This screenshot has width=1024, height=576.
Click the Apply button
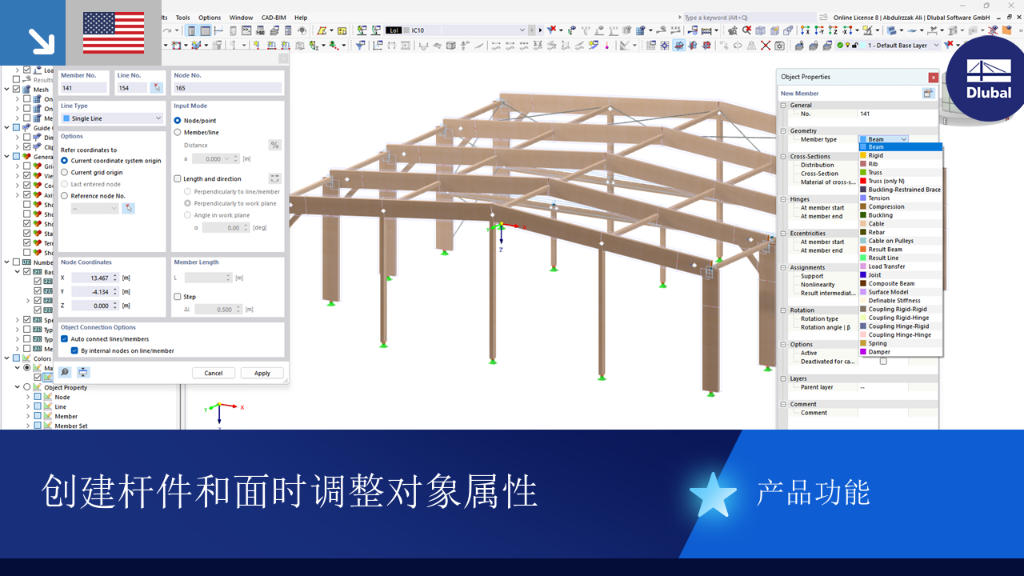(262, 373)
